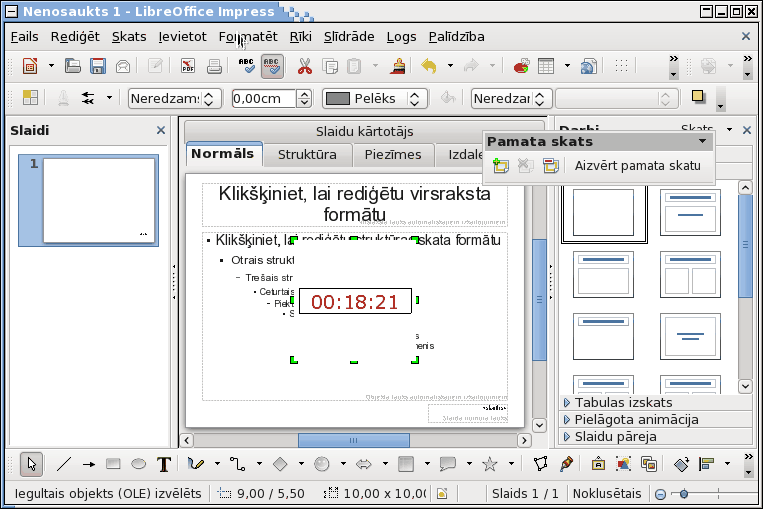This screenshot has width=763, height=509.
Task: Switch to the Piezīmes tab
Action: pyautogui.click(x=393, y=155)
